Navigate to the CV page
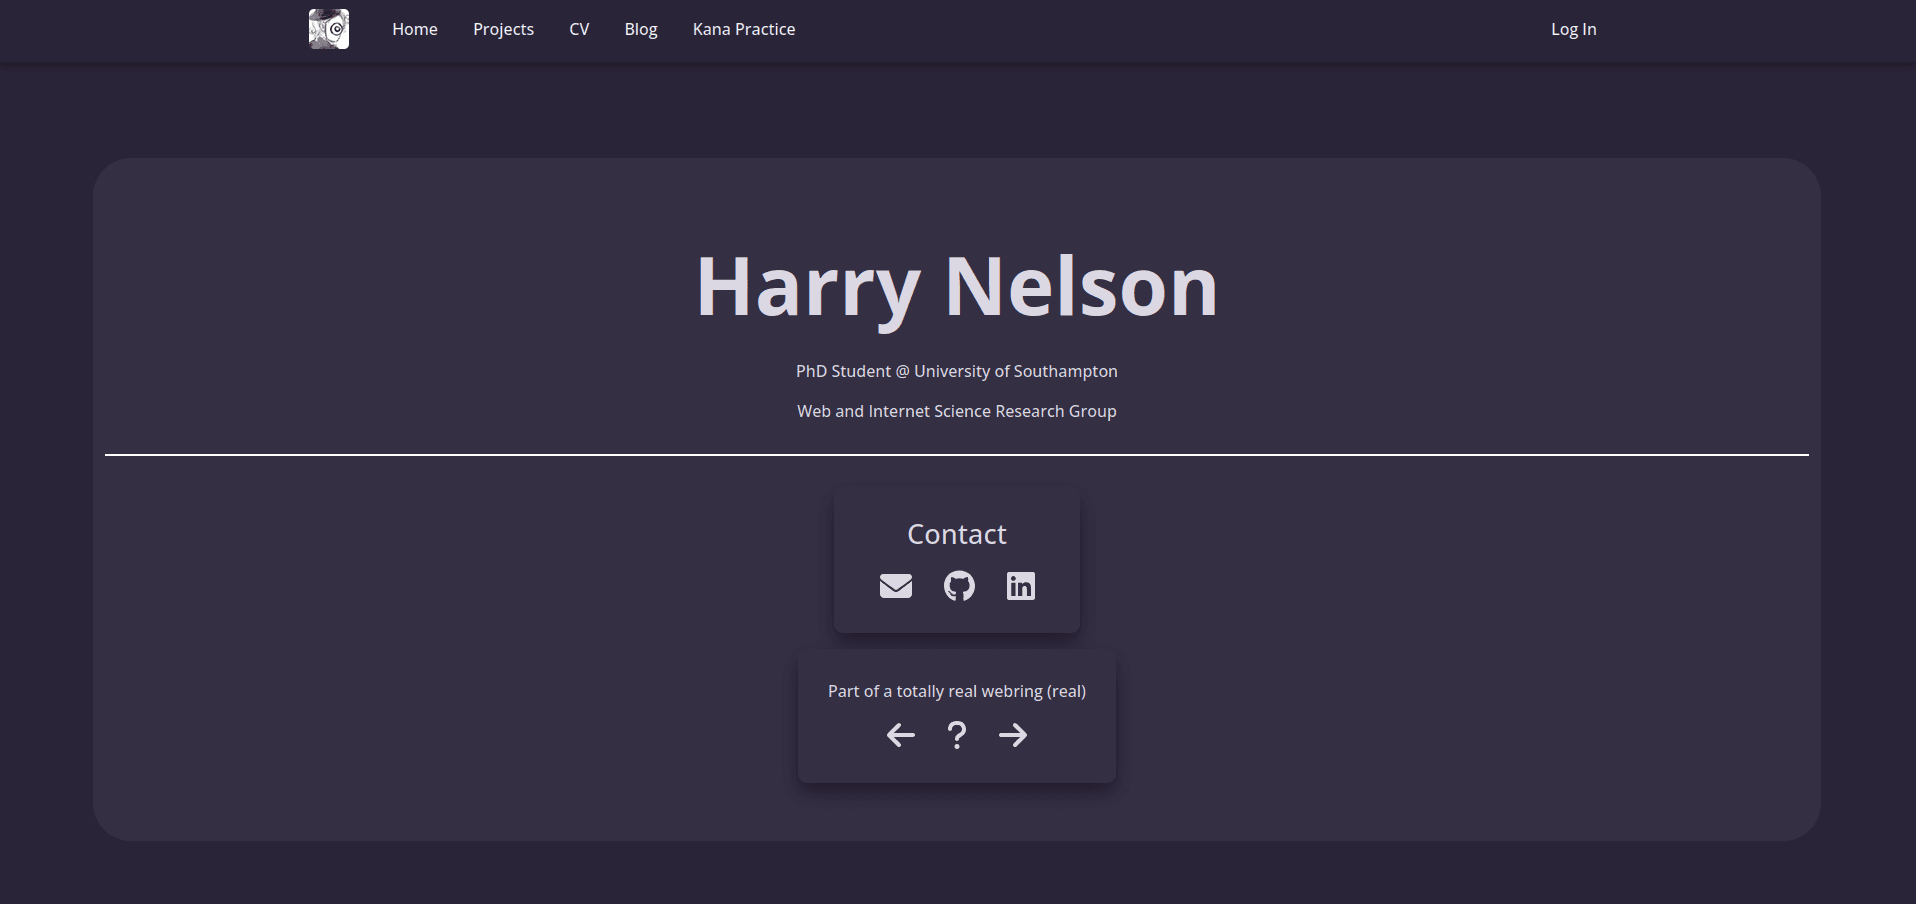The width and height of the screenshot is (1916, 904). pyautogui.click(x=579, y=29)
